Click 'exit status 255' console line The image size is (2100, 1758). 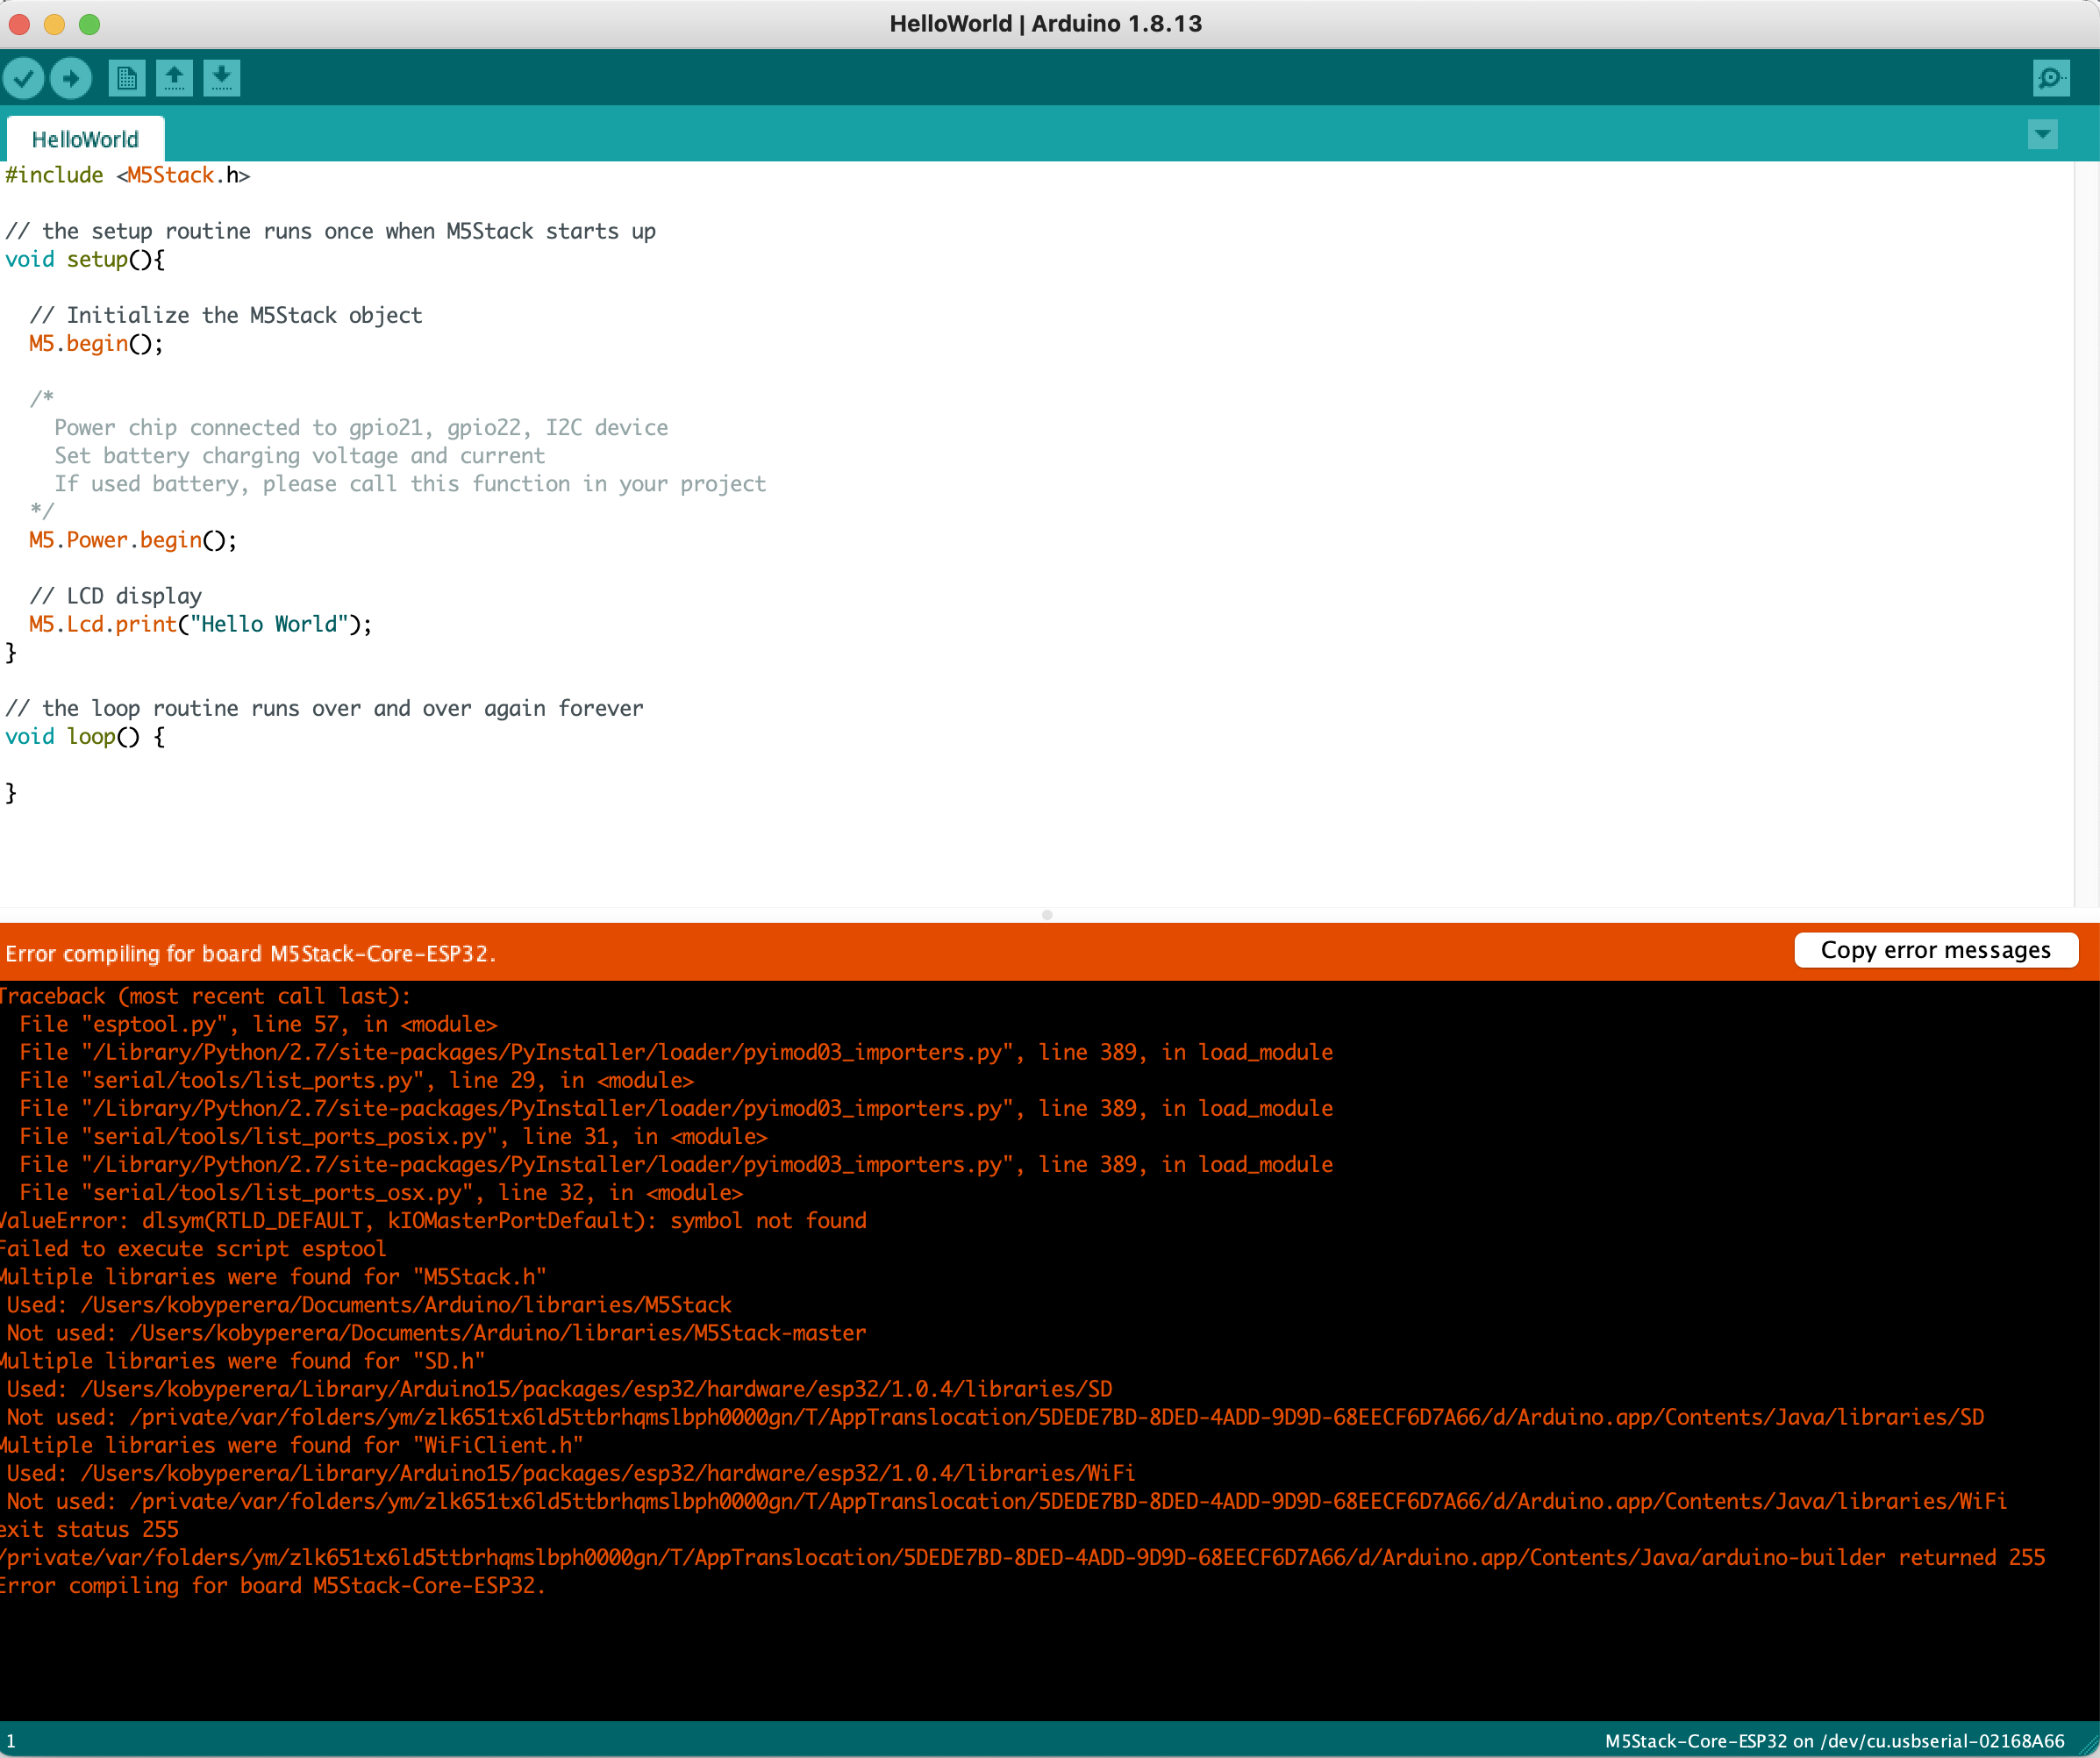[89, 1529]
